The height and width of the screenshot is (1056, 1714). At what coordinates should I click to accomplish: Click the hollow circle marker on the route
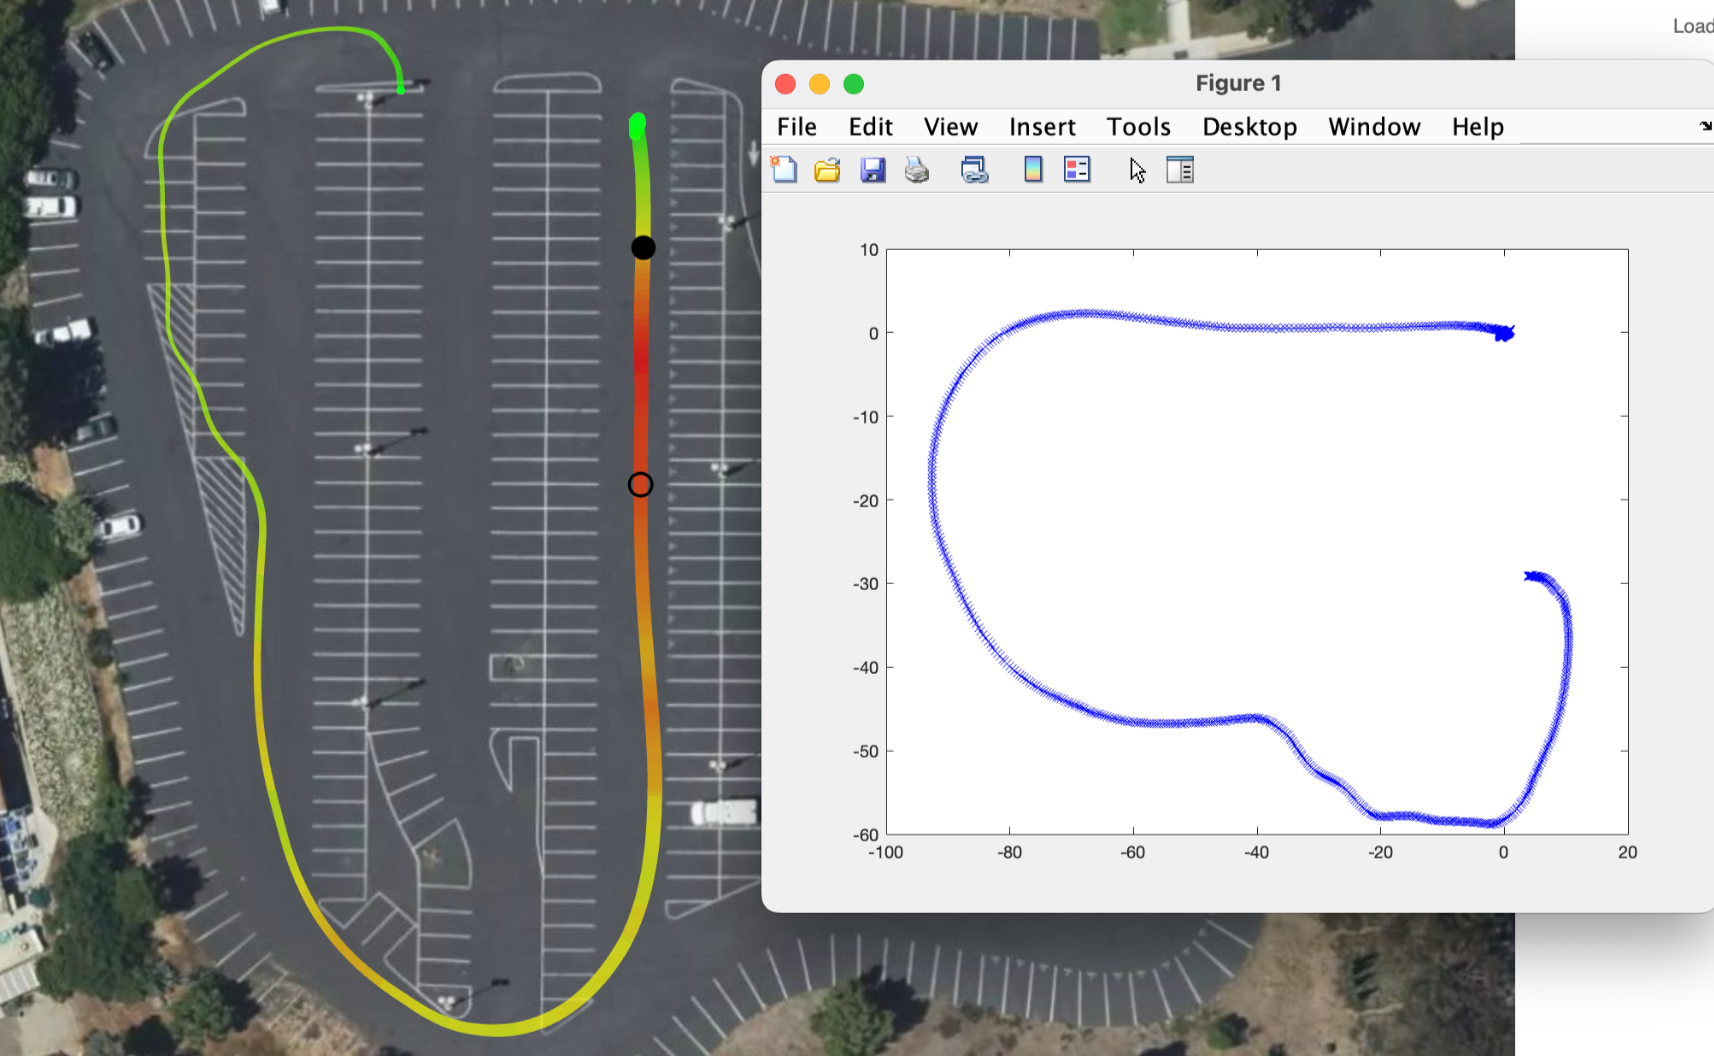click(x=640, y=484)
